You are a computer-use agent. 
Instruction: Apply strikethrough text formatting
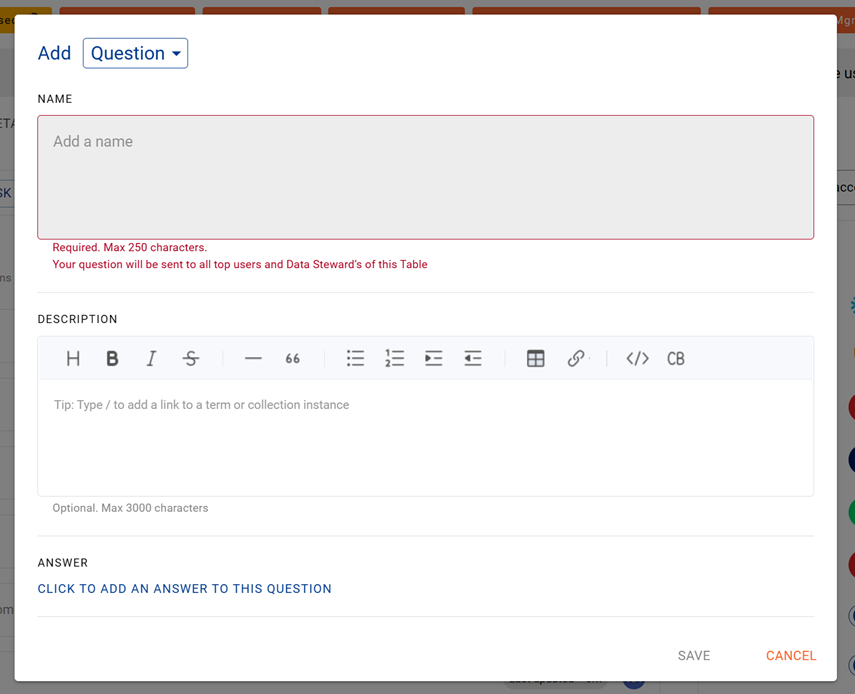click(x=191, y=358)
